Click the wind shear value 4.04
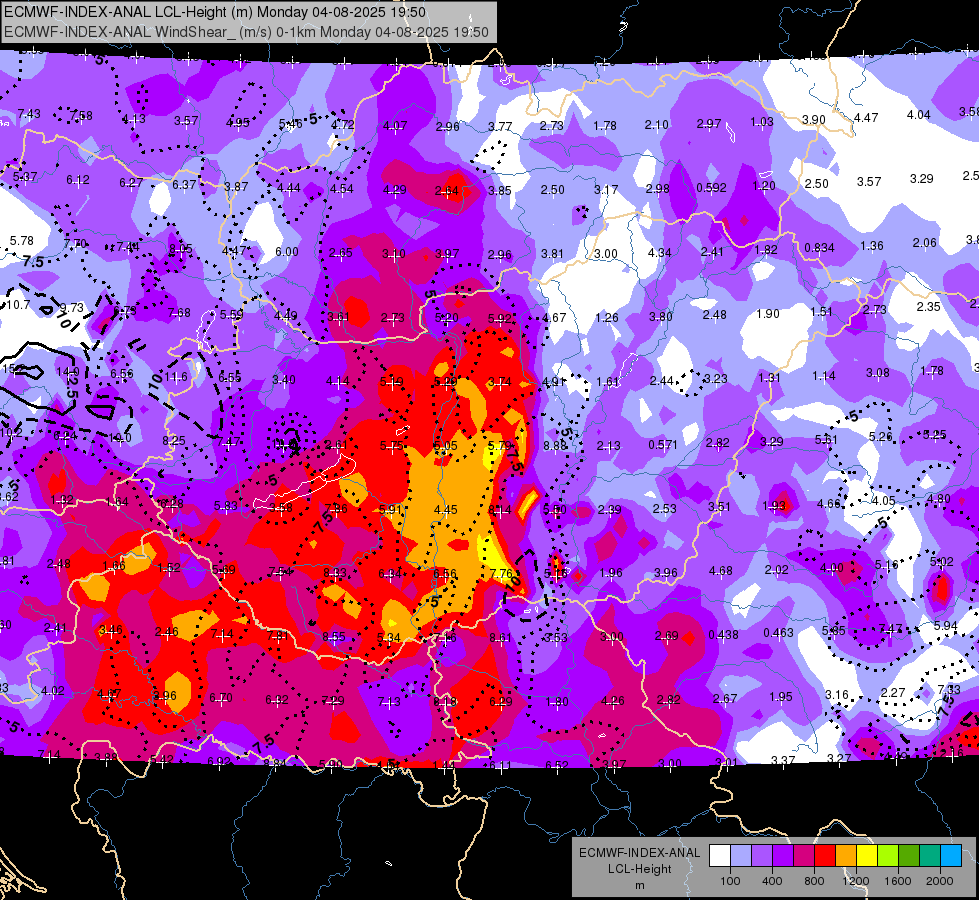Image resolution: width=979 pixels, height=900 pixels. 918,115
